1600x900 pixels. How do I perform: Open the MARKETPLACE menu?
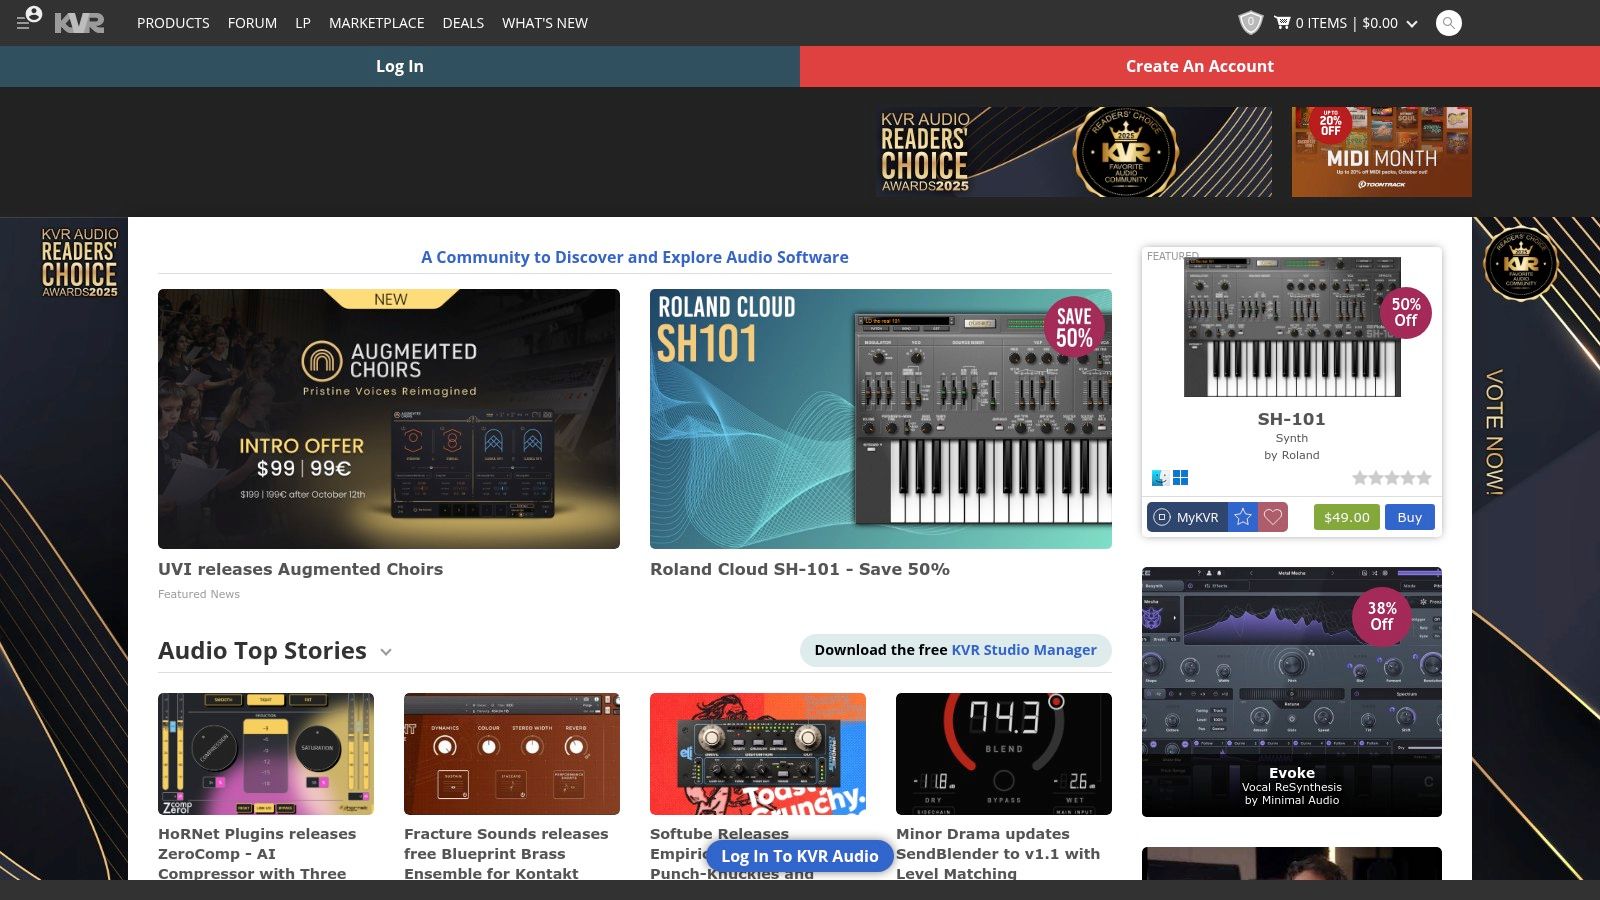pos(376,23)
